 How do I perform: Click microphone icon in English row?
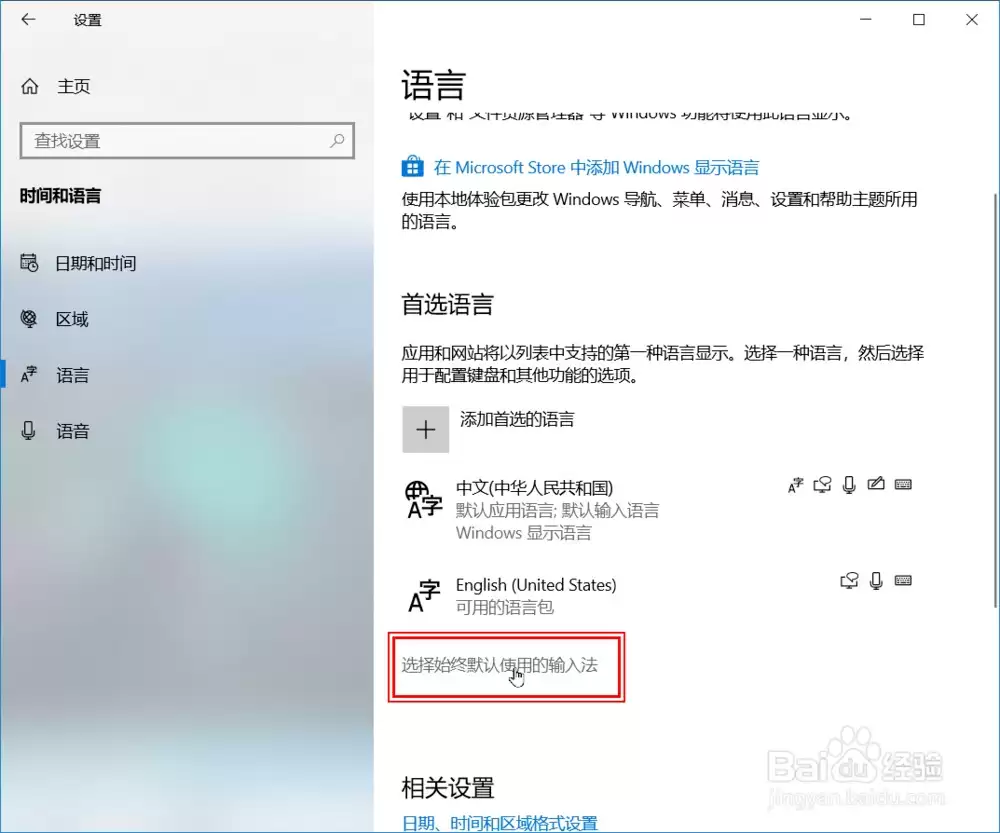coord(876,580)
